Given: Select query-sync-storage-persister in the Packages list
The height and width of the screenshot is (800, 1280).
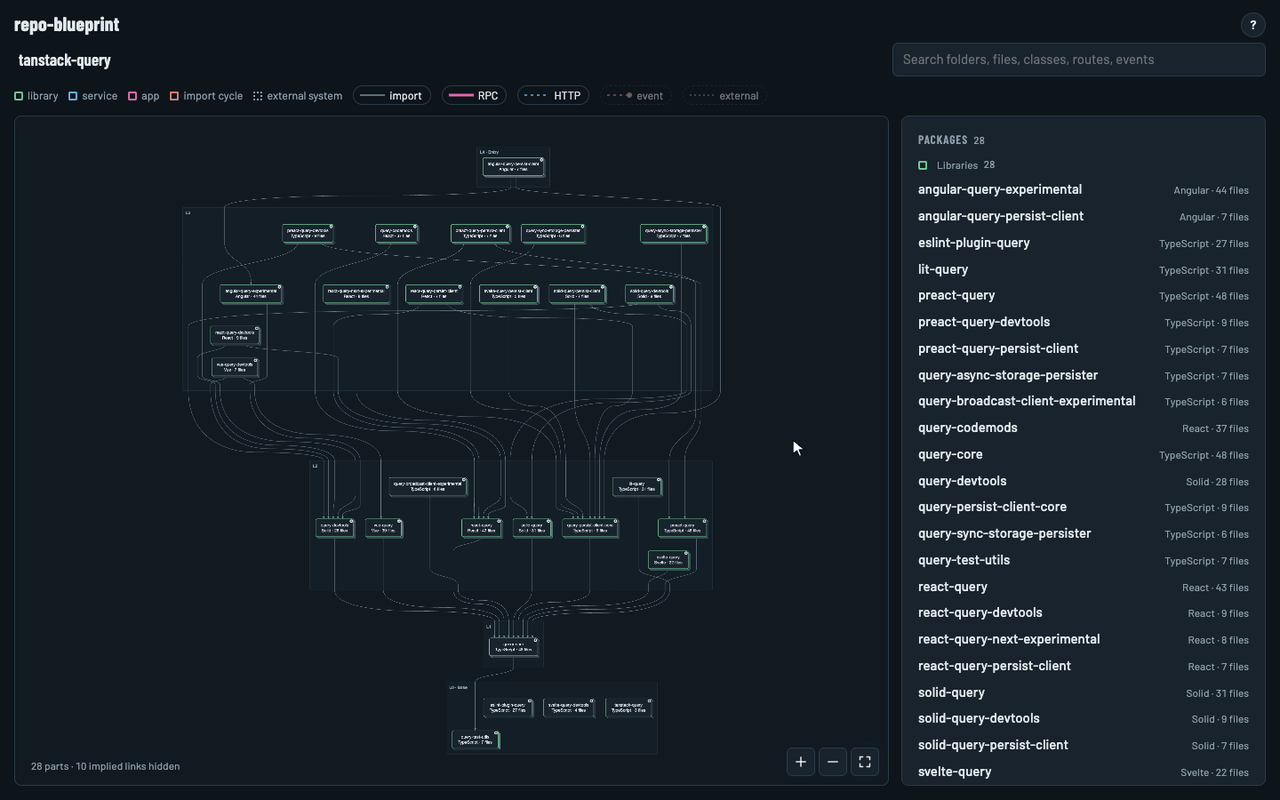Looking at the screenshot, I should (x=1083, y=534).
